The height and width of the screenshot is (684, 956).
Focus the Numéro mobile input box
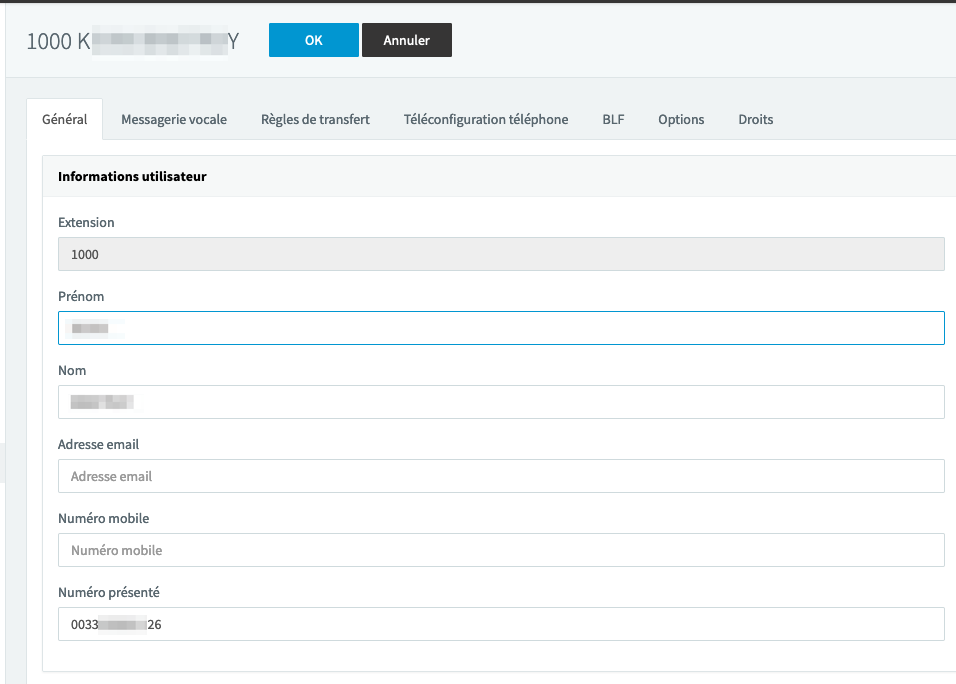point(501,550)
